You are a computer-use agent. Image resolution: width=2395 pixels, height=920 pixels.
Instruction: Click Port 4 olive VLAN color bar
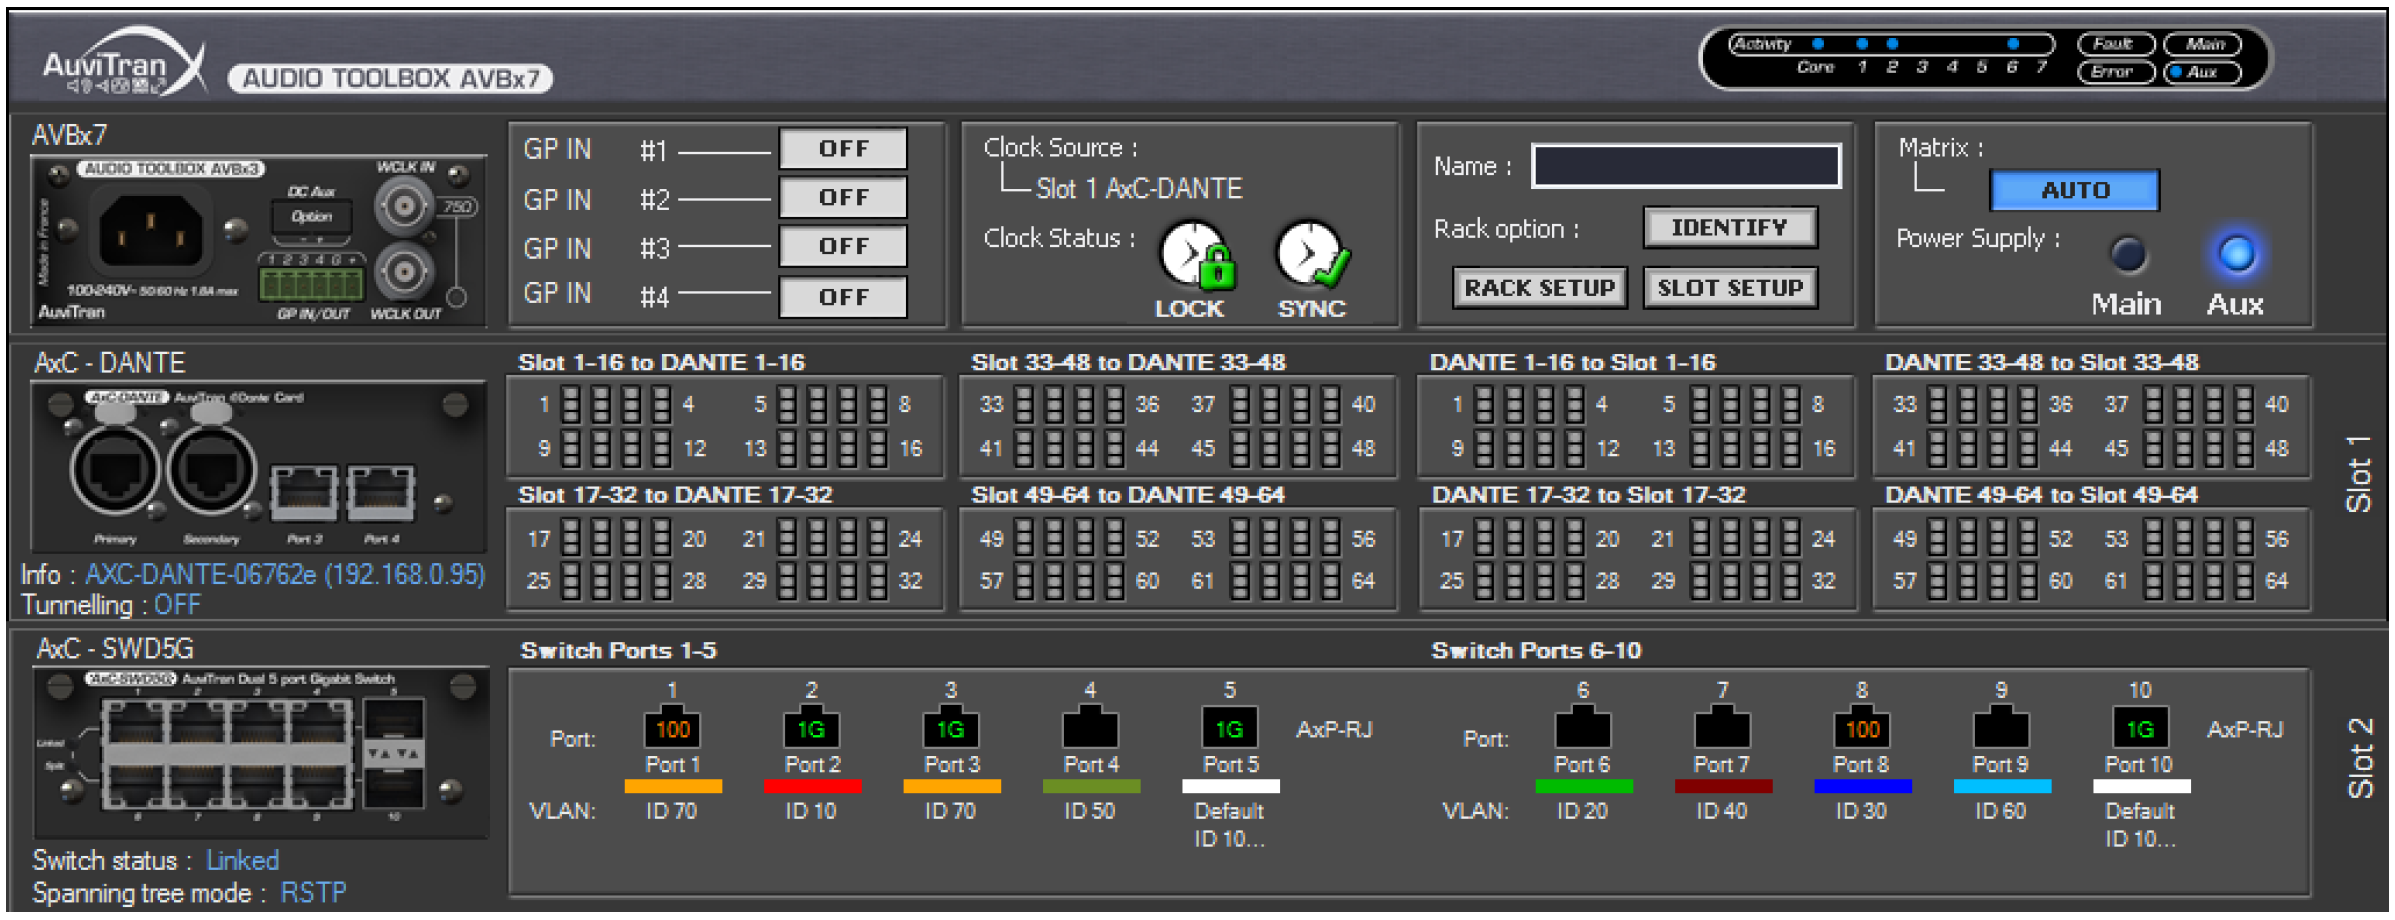[1090, 786]
